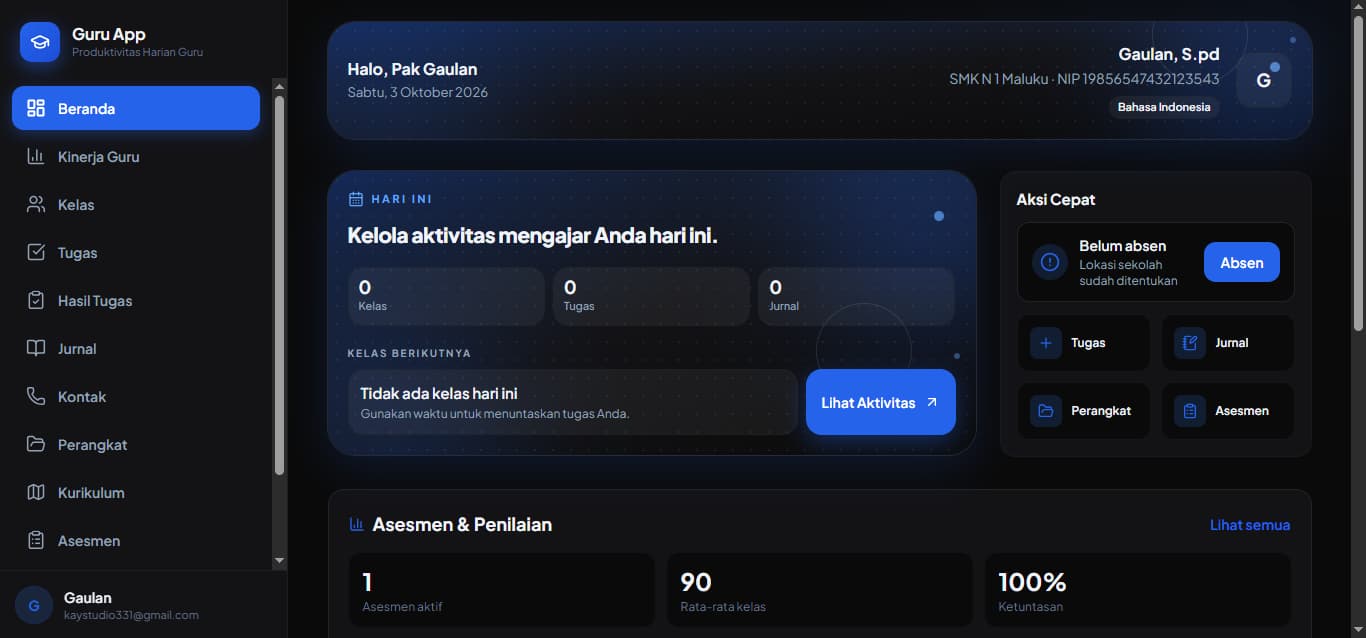Click the Bahasa Indonesia badge
The height and width of the screenshot is (638, 1366).
coord(1164,107)
